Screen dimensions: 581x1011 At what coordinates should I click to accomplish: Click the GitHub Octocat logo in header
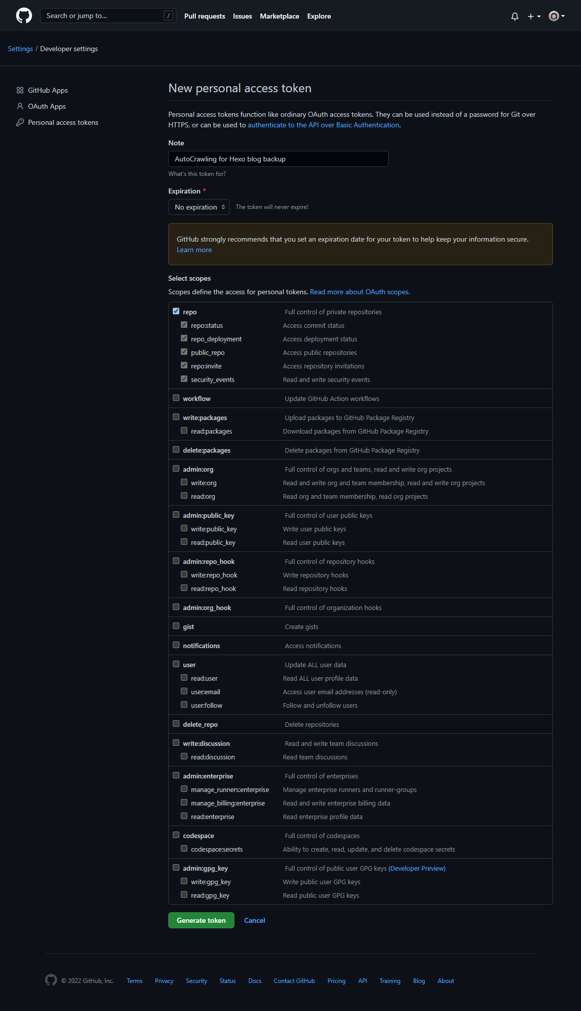(x=24, y=15)
